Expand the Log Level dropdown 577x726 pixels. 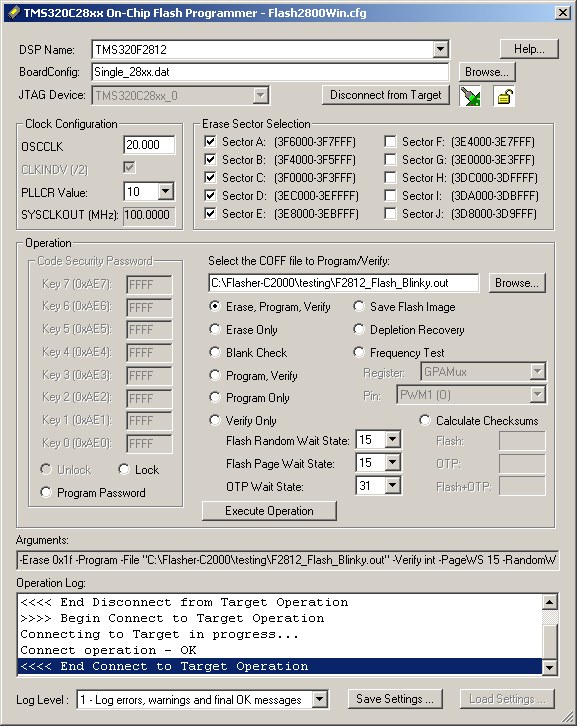[320, 699]
